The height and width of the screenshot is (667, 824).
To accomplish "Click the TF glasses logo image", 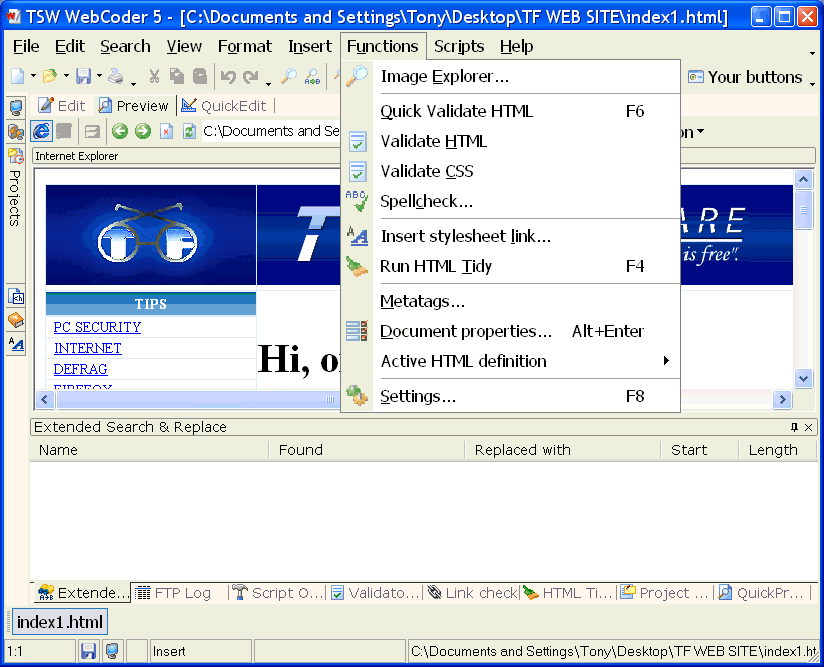I will pyautogui.click(x=151, y=234).
